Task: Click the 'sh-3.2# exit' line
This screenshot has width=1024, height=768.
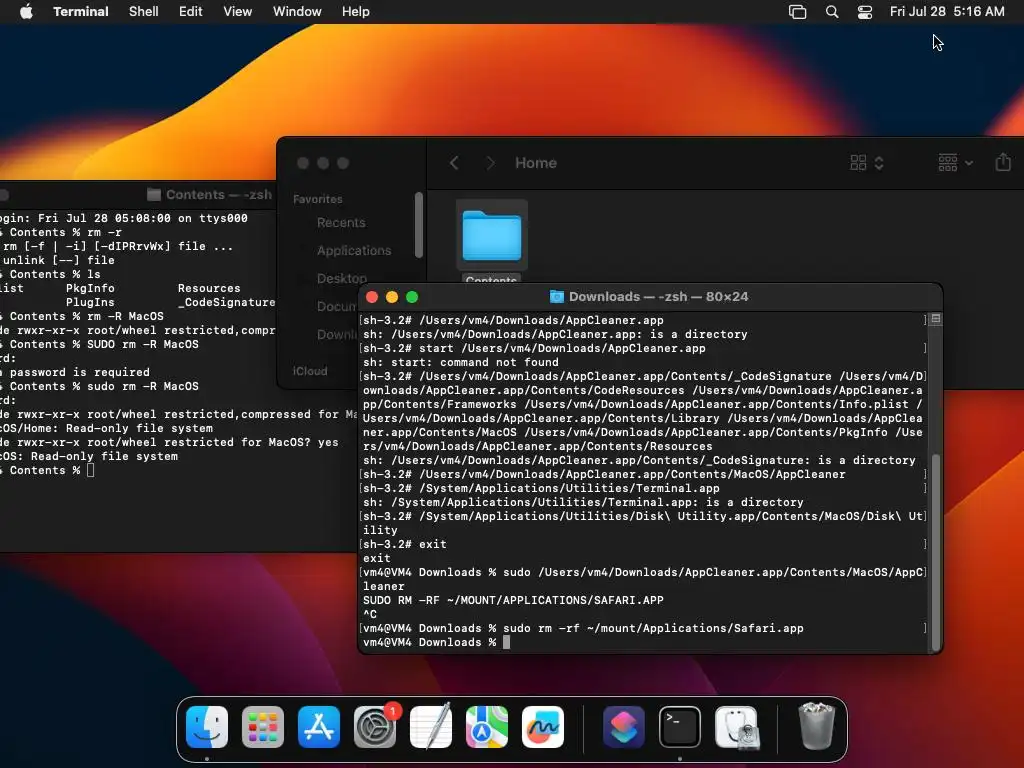Action: (405, 544)
